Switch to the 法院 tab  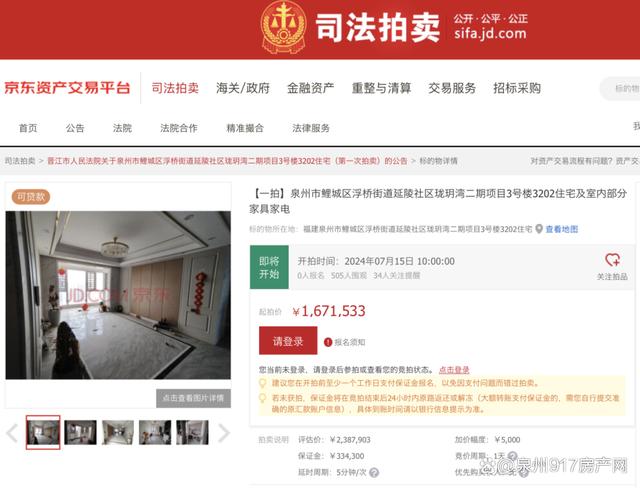point(122,128)
